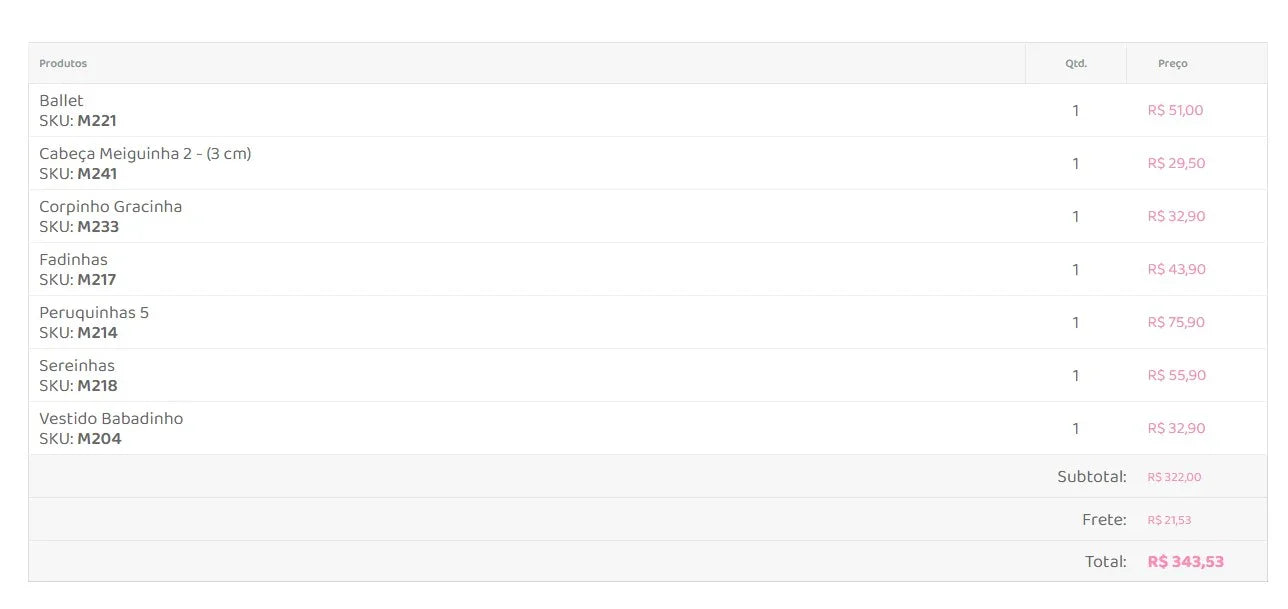Select SKU code M221
The width and height of the screenshot is (1288, 609).
point(97,121)
